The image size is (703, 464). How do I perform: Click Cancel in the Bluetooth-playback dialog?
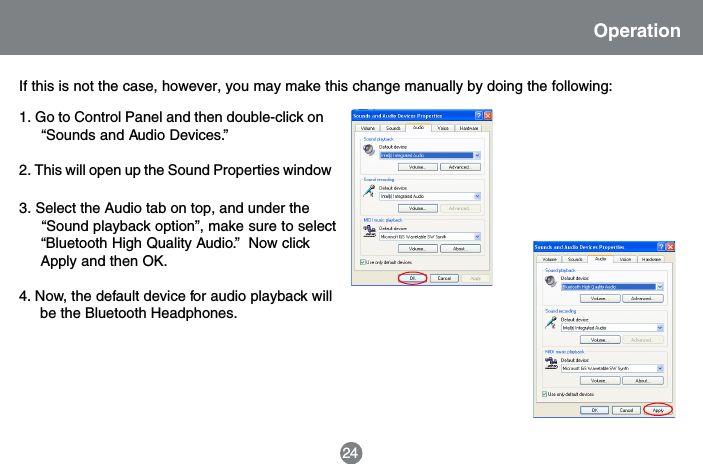(626, 410)
